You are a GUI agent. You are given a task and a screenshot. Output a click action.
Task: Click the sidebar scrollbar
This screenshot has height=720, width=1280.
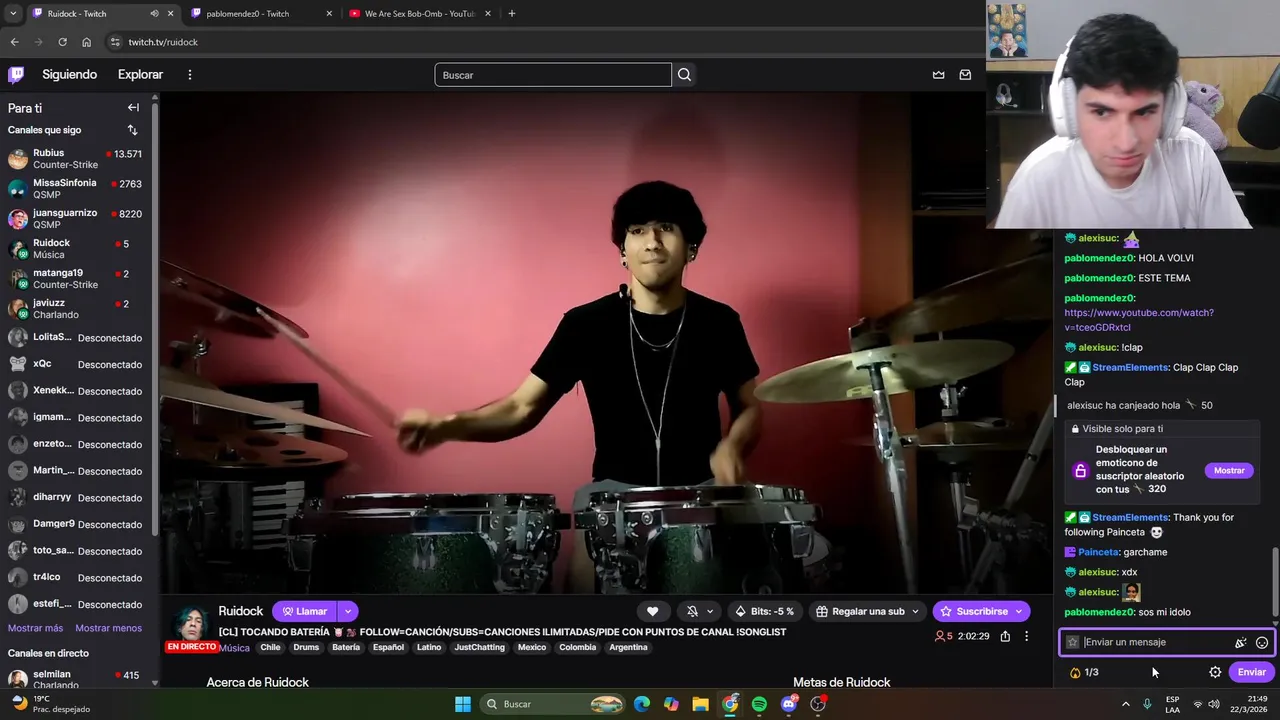click(155, 320)
